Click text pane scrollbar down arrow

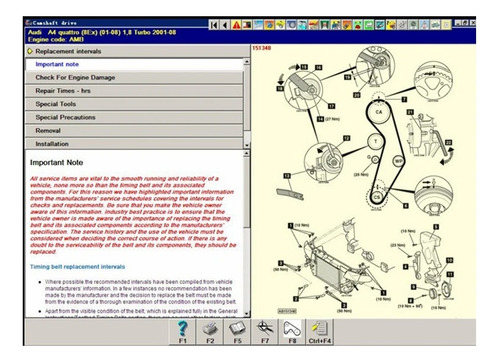click(247, 314)
